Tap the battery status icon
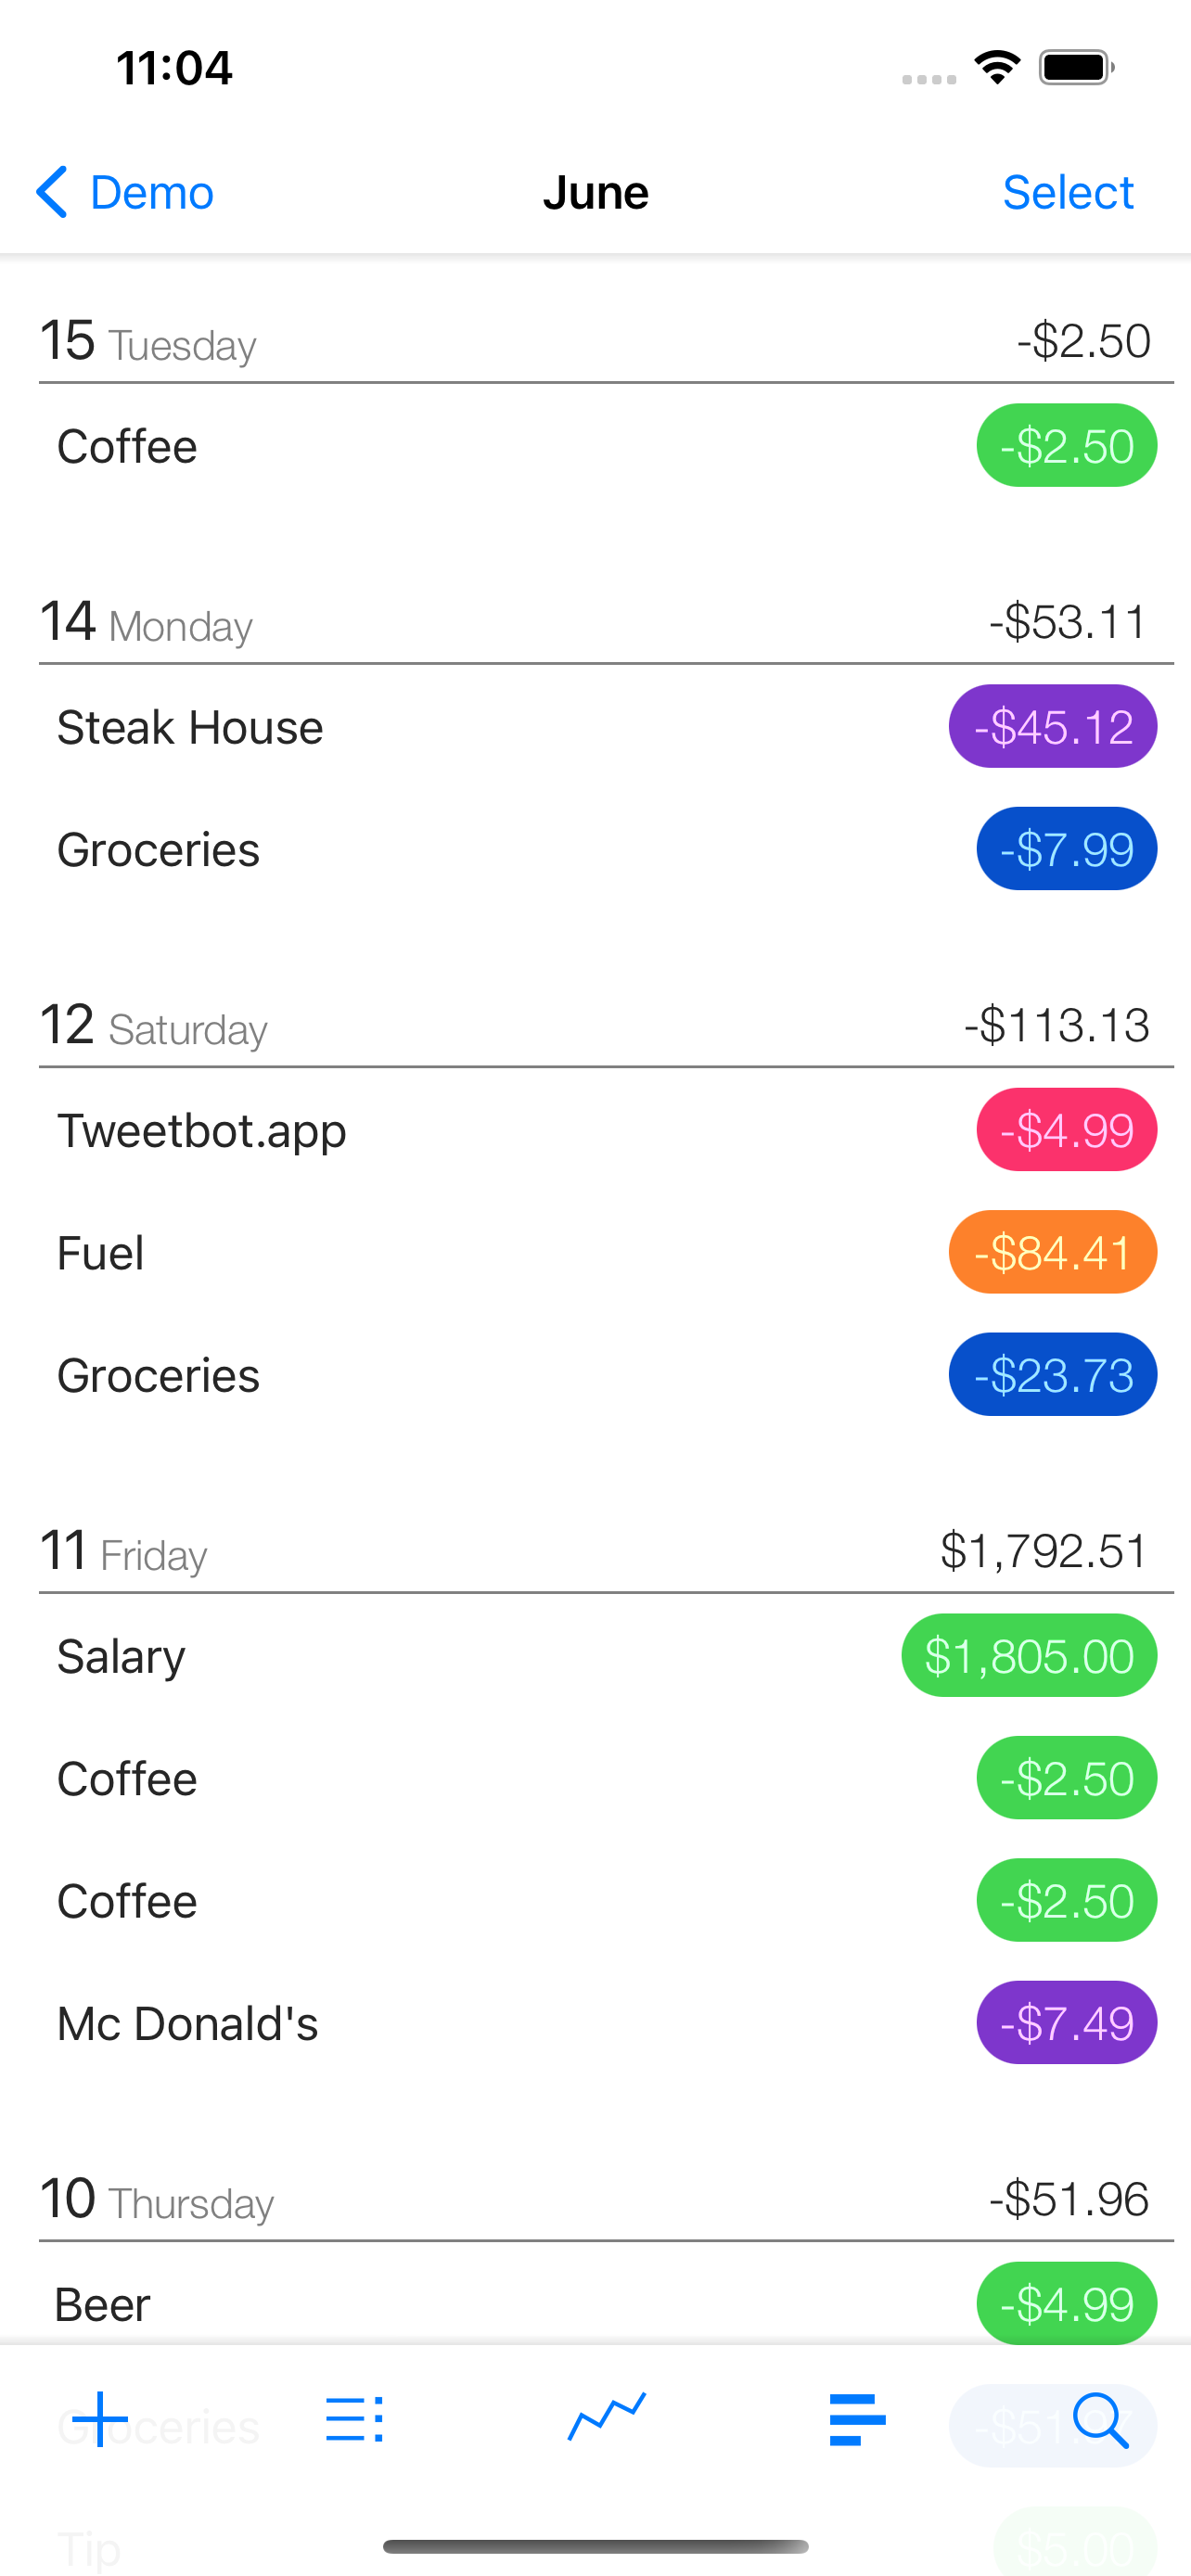The height and width of the screenshot is (2576, 1191). 1076,68
